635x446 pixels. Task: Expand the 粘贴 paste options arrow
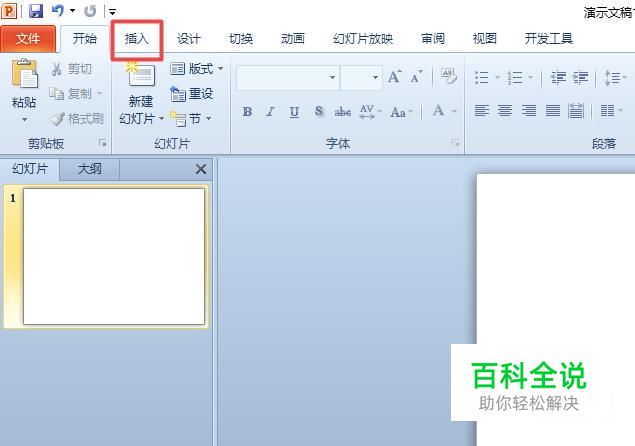coord(24,120)
